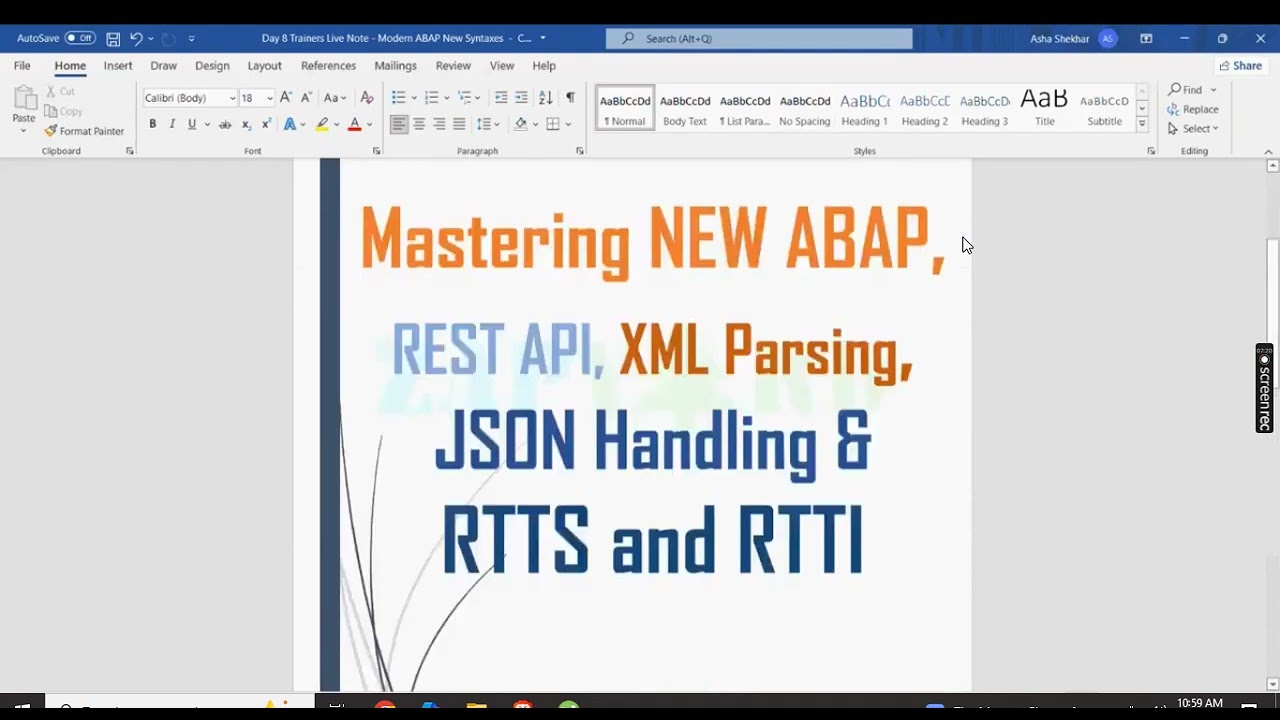The width and height of the screenshot is (1280, 720).
Task: Open Paragraph dialog launcher
Action: click(580, 151)
